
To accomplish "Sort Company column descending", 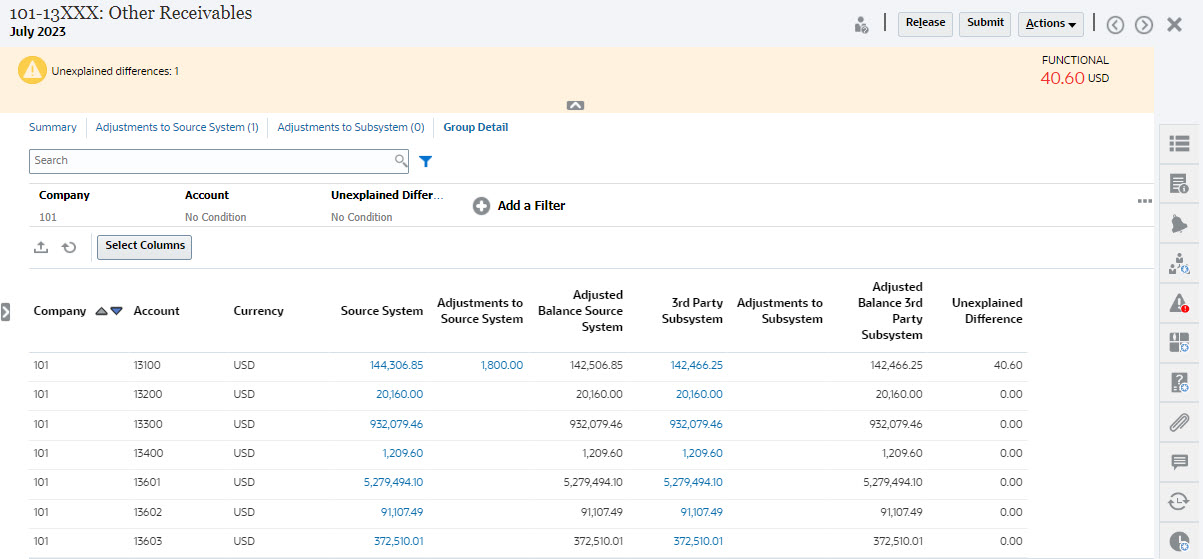I will 116,311.
